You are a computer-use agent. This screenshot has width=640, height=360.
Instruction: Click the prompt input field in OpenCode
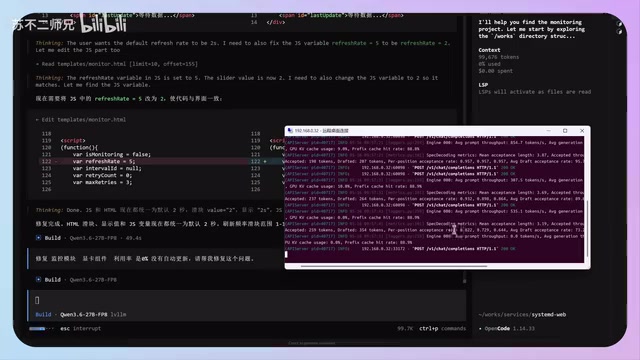click(247, 300)
